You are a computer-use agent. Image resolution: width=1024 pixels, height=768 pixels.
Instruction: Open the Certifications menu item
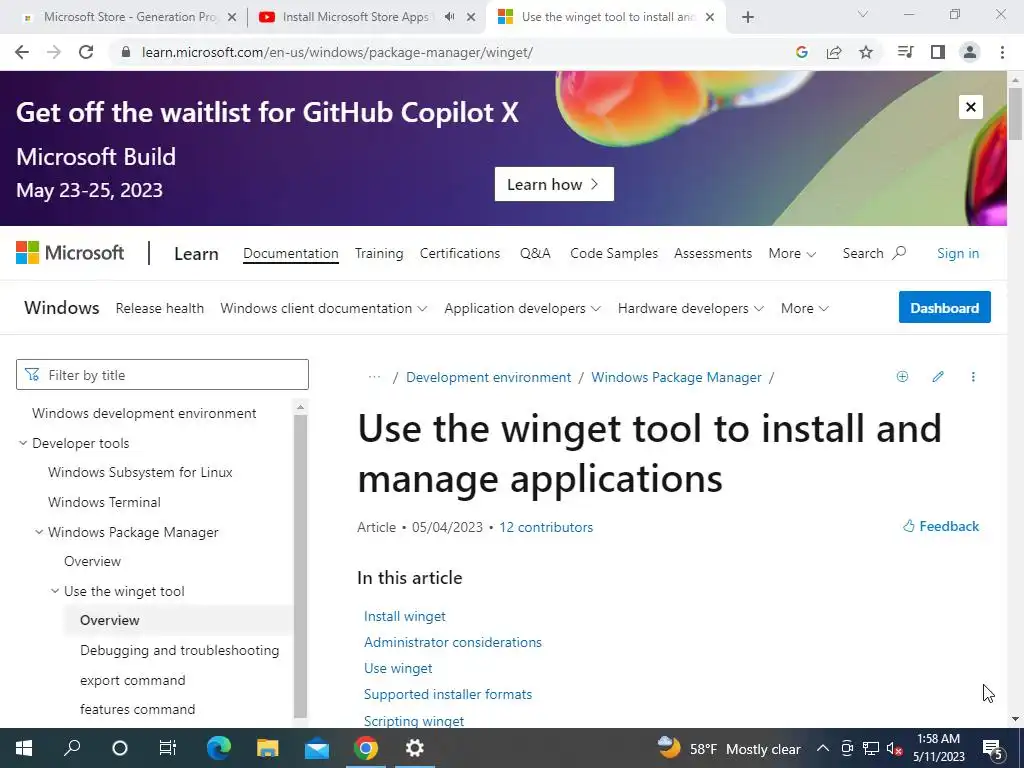click(x=460, y=253)
